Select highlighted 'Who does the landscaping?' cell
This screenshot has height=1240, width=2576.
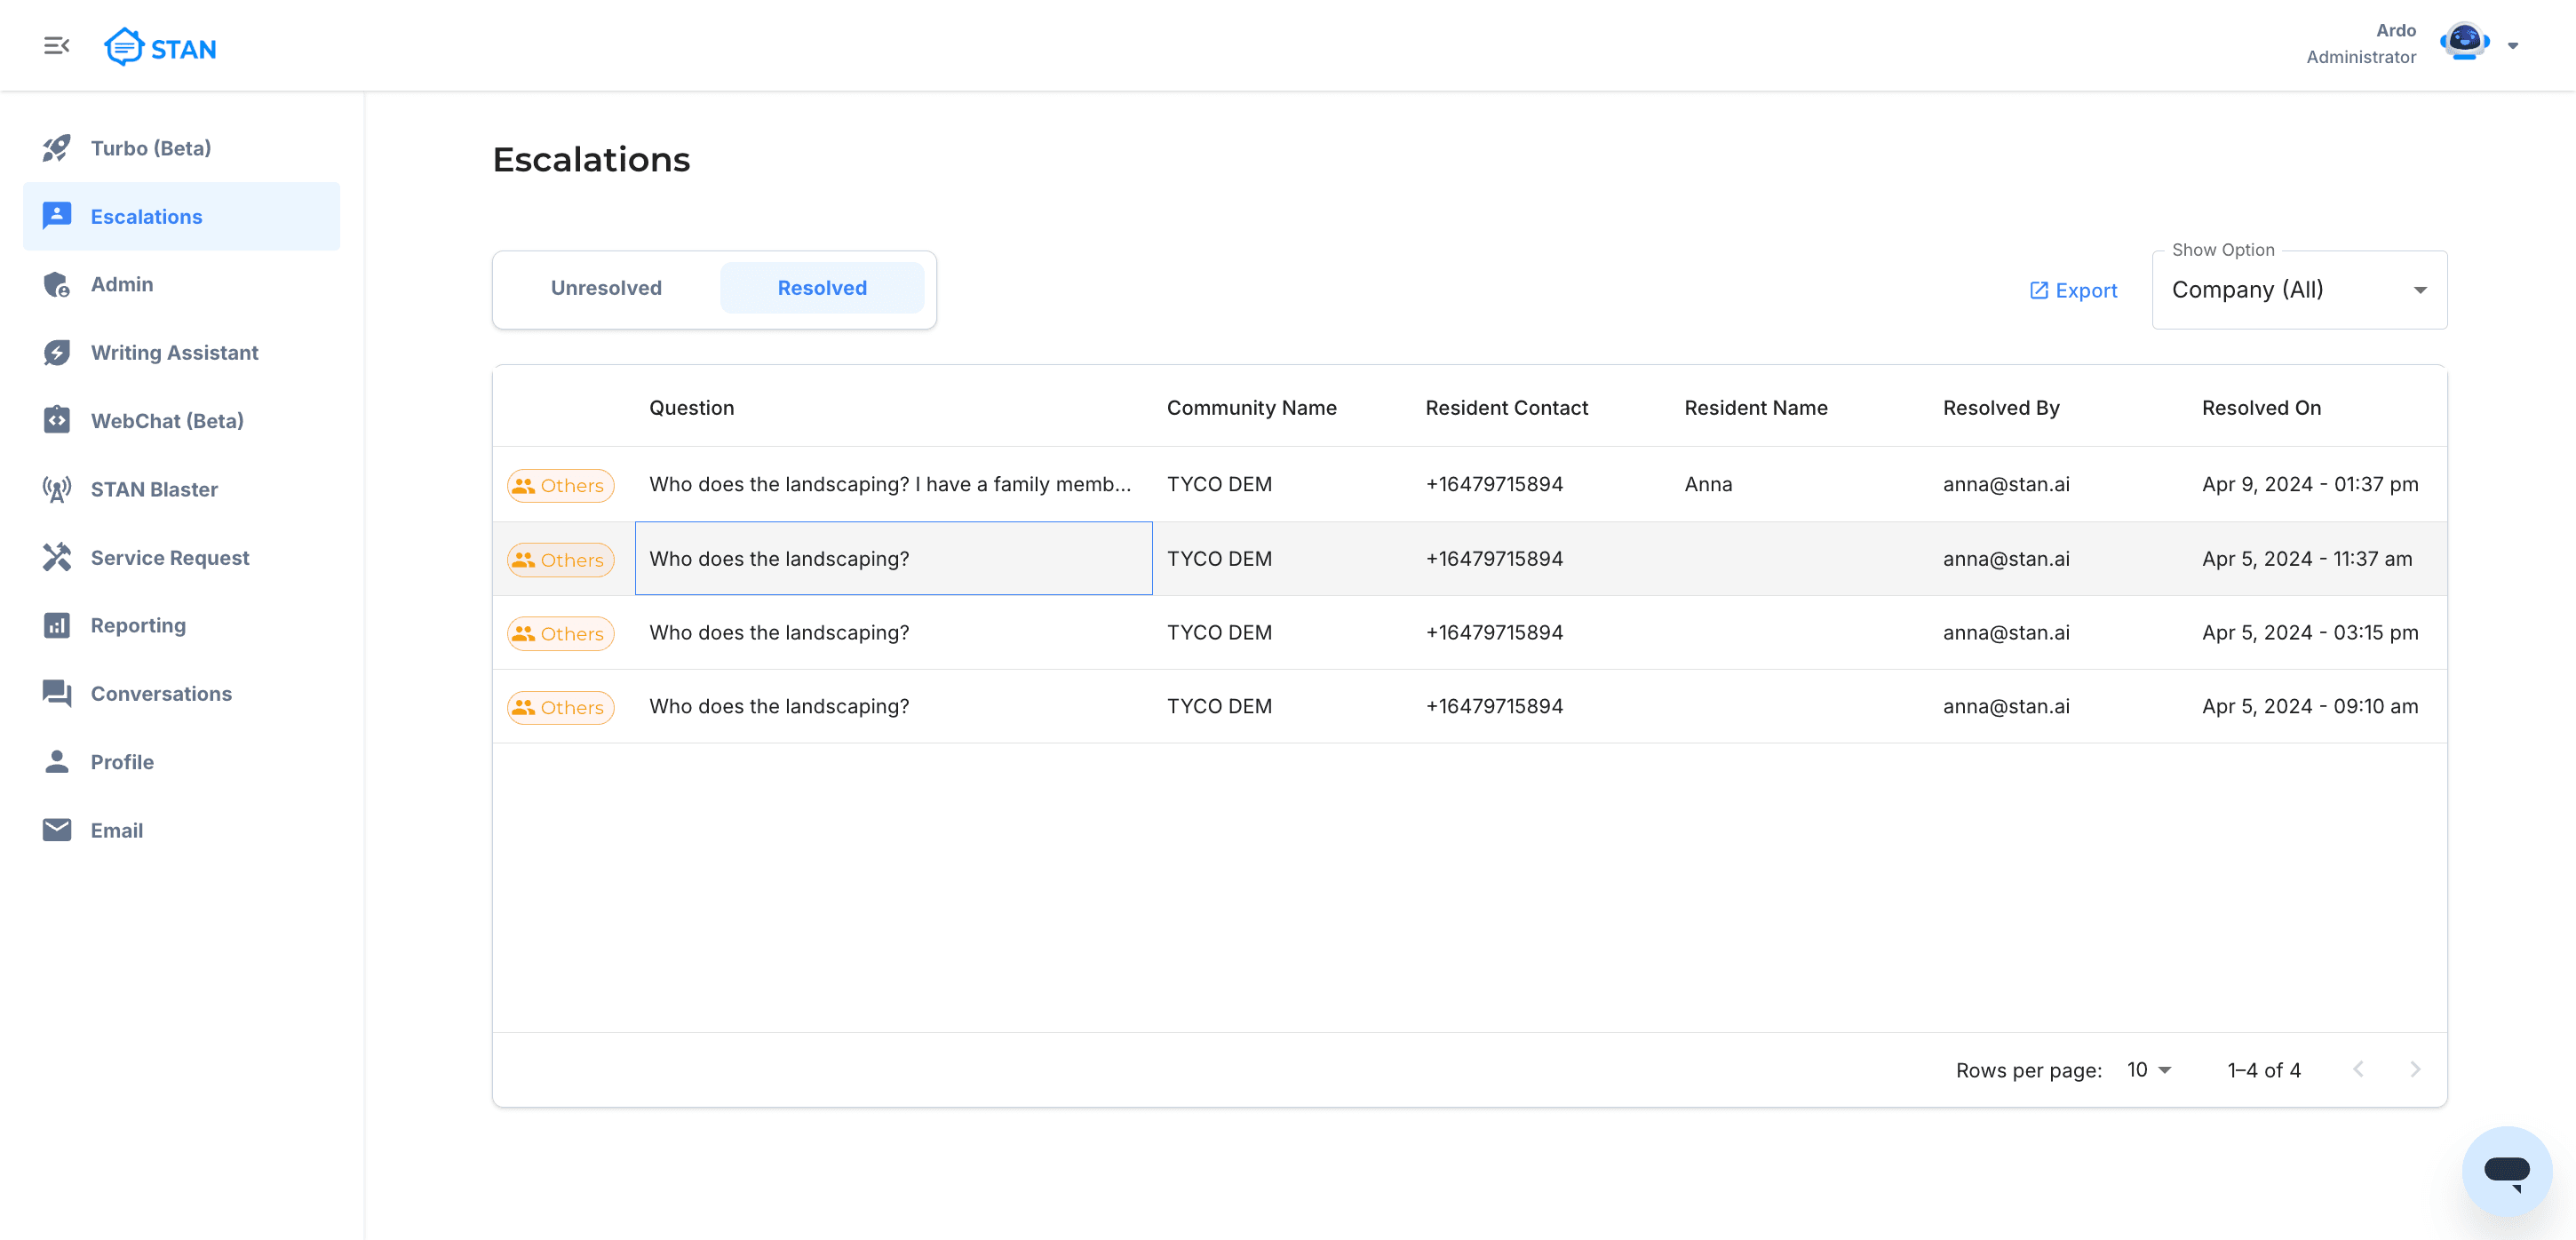click(x=893, y=558)
